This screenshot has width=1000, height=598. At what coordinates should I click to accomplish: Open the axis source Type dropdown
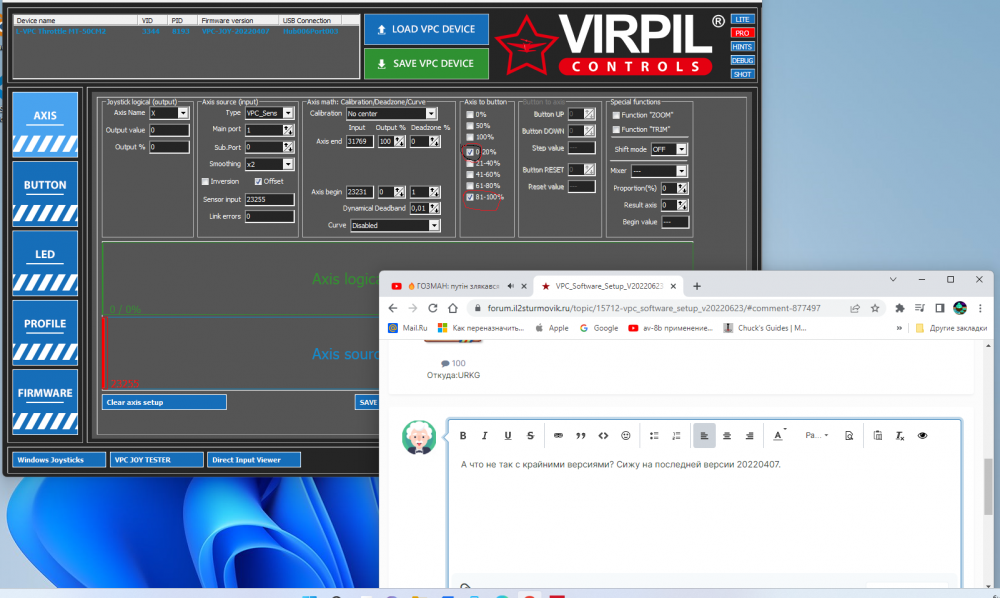[288, 113]
